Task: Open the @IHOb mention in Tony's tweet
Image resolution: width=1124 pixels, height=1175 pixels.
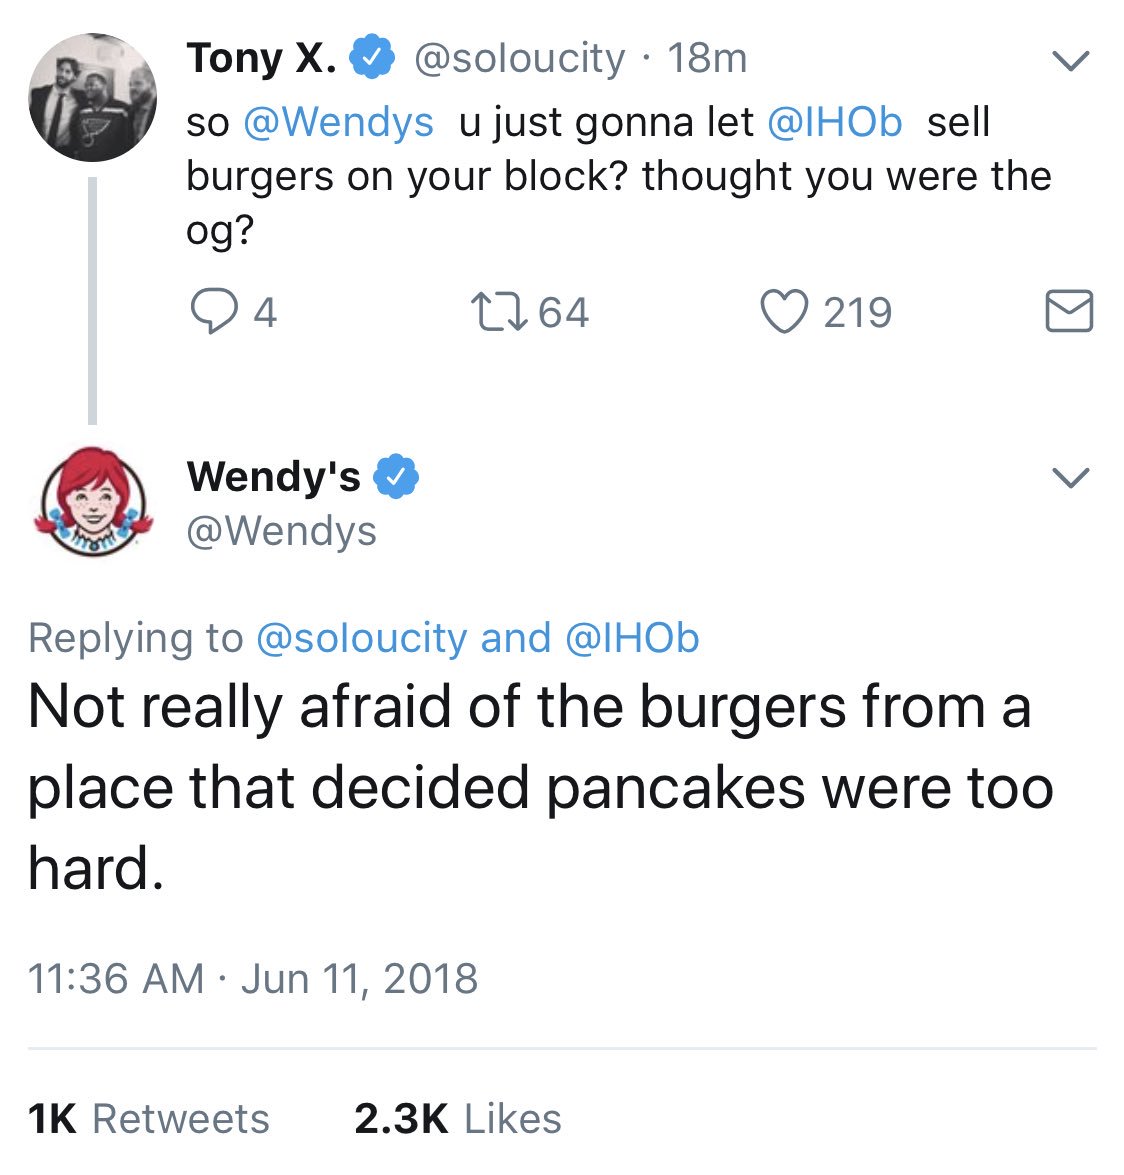Action: tap(835, 121)
